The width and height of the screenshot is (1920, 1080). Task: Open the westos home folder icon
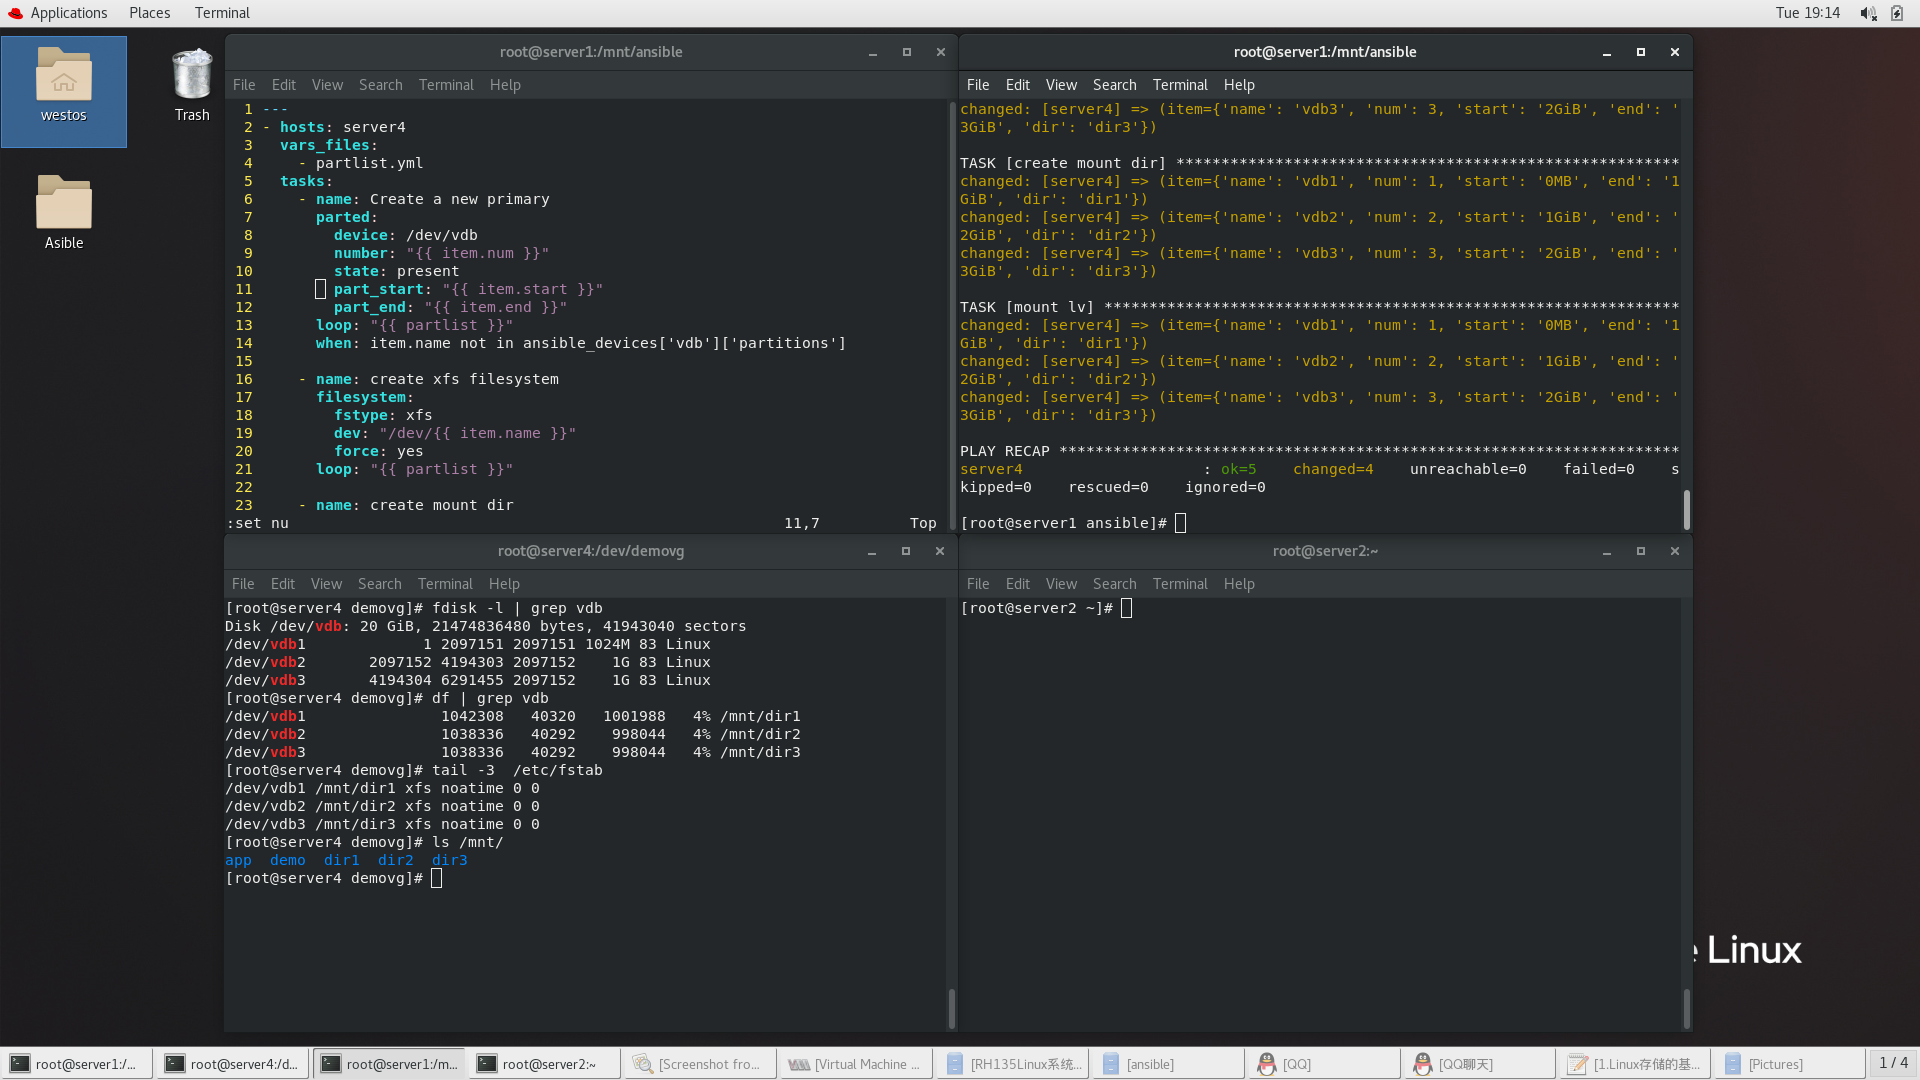tap(63, 78)
